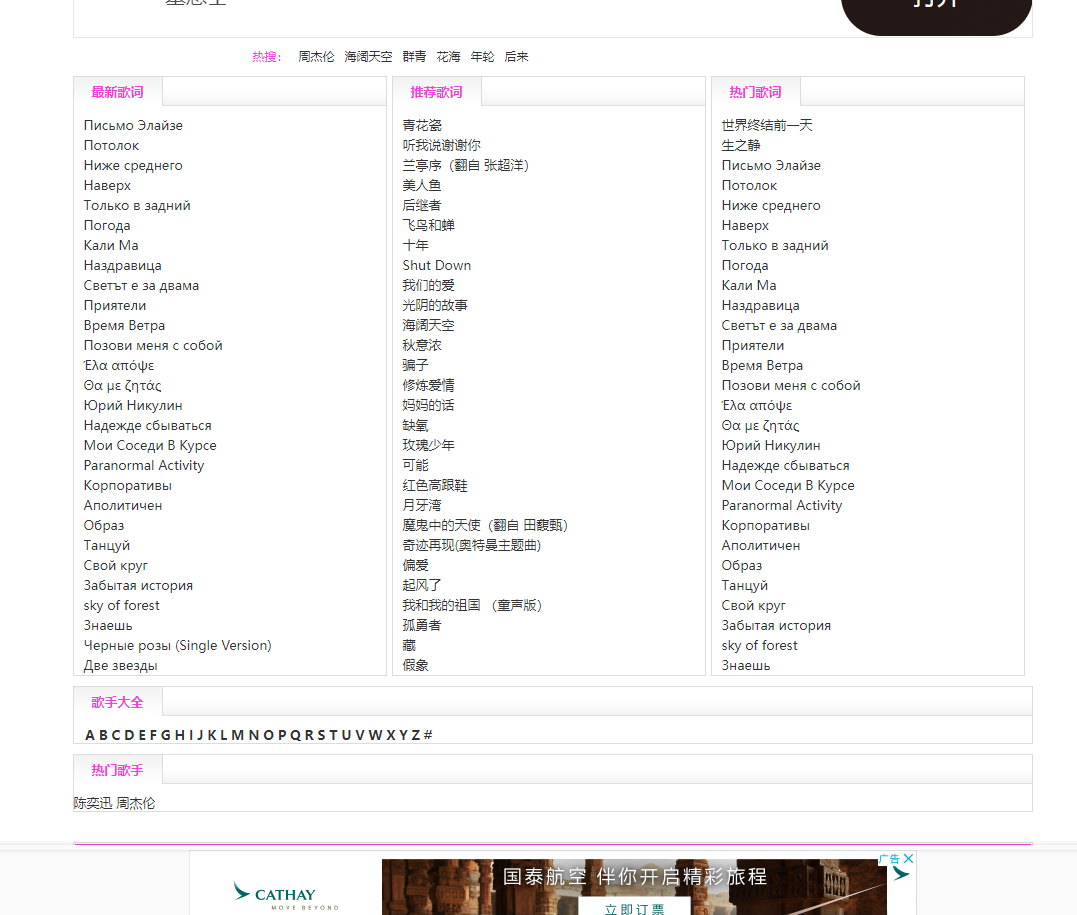
Task: Open 孤勇者 lyrics
Action: coord(422,625)
